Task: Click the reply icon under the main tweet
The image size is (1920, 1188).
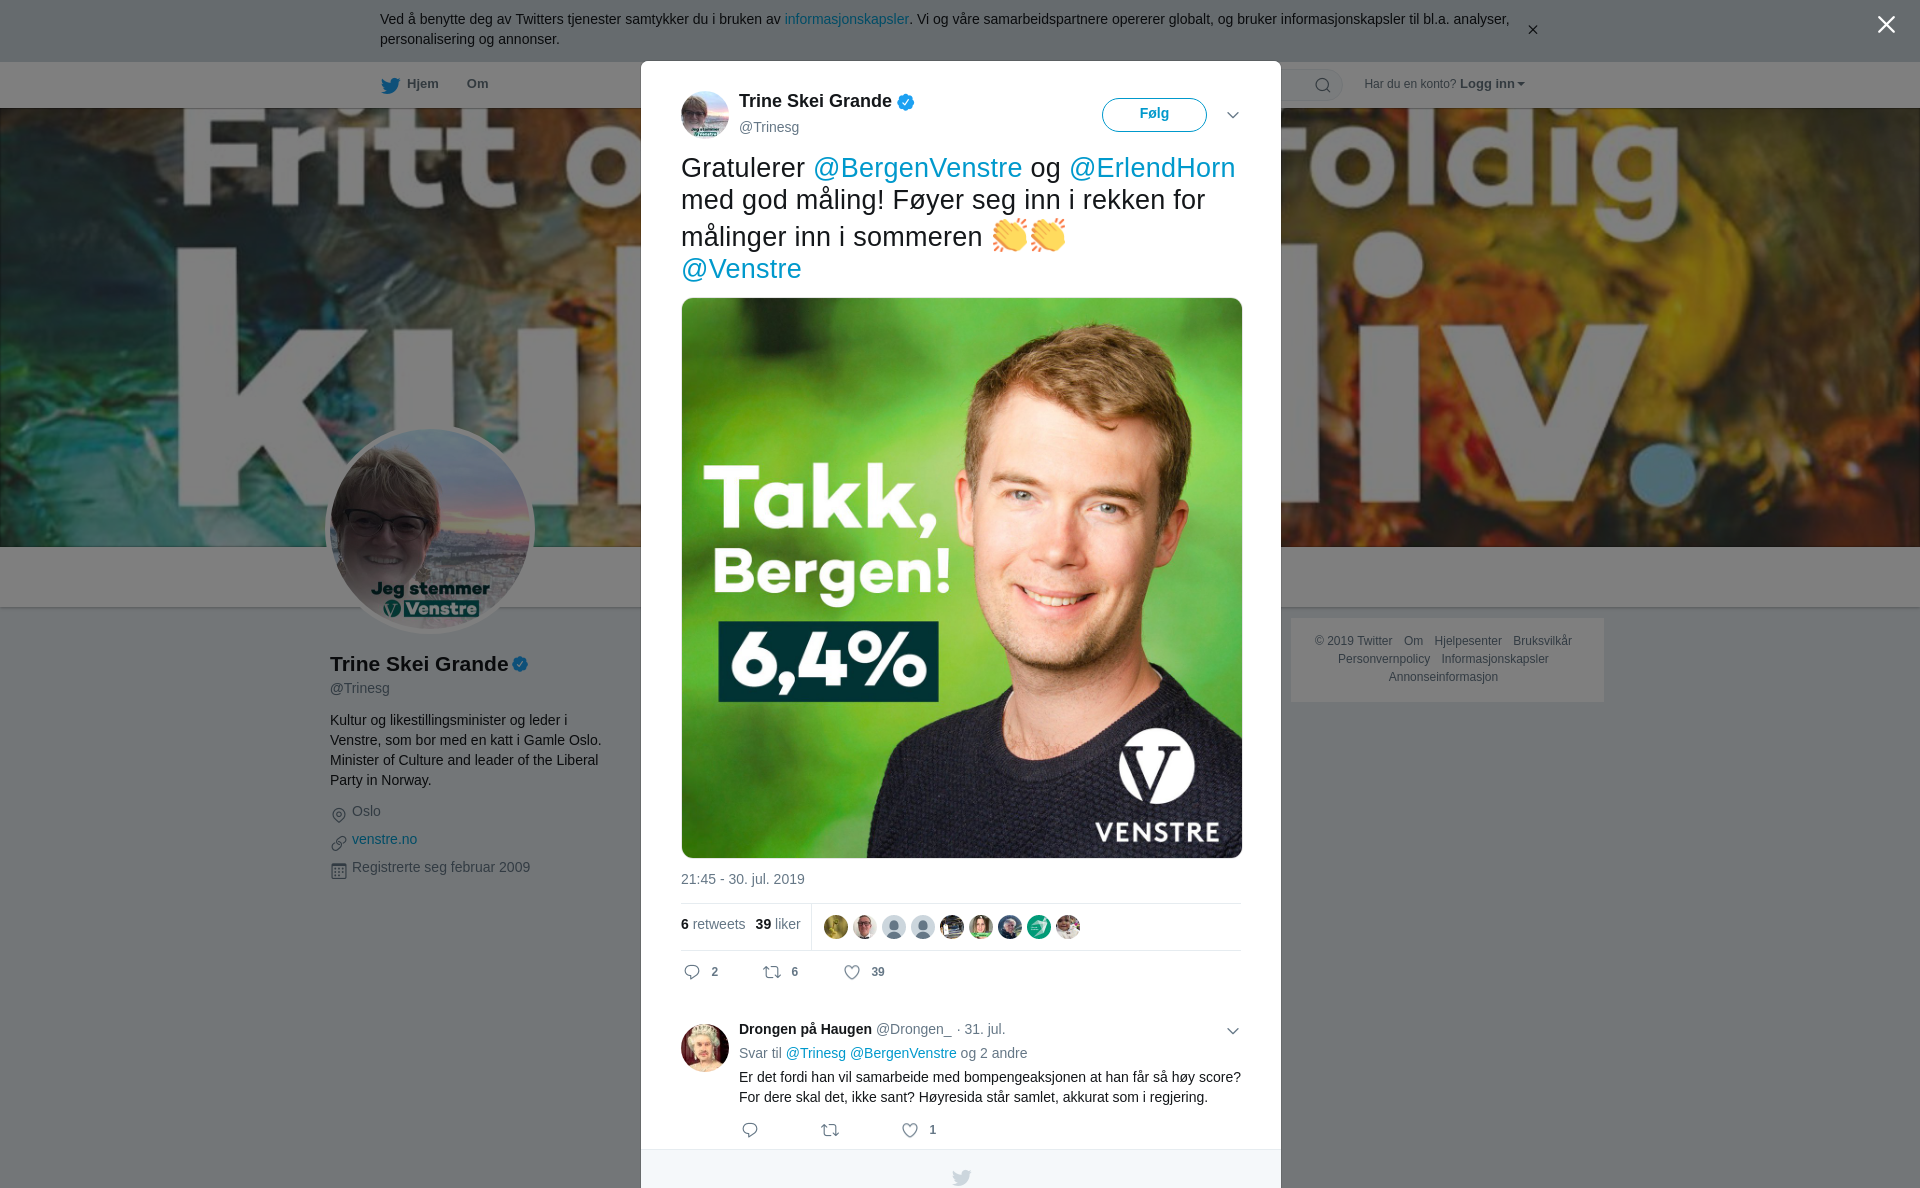Action: coord(692,972)
